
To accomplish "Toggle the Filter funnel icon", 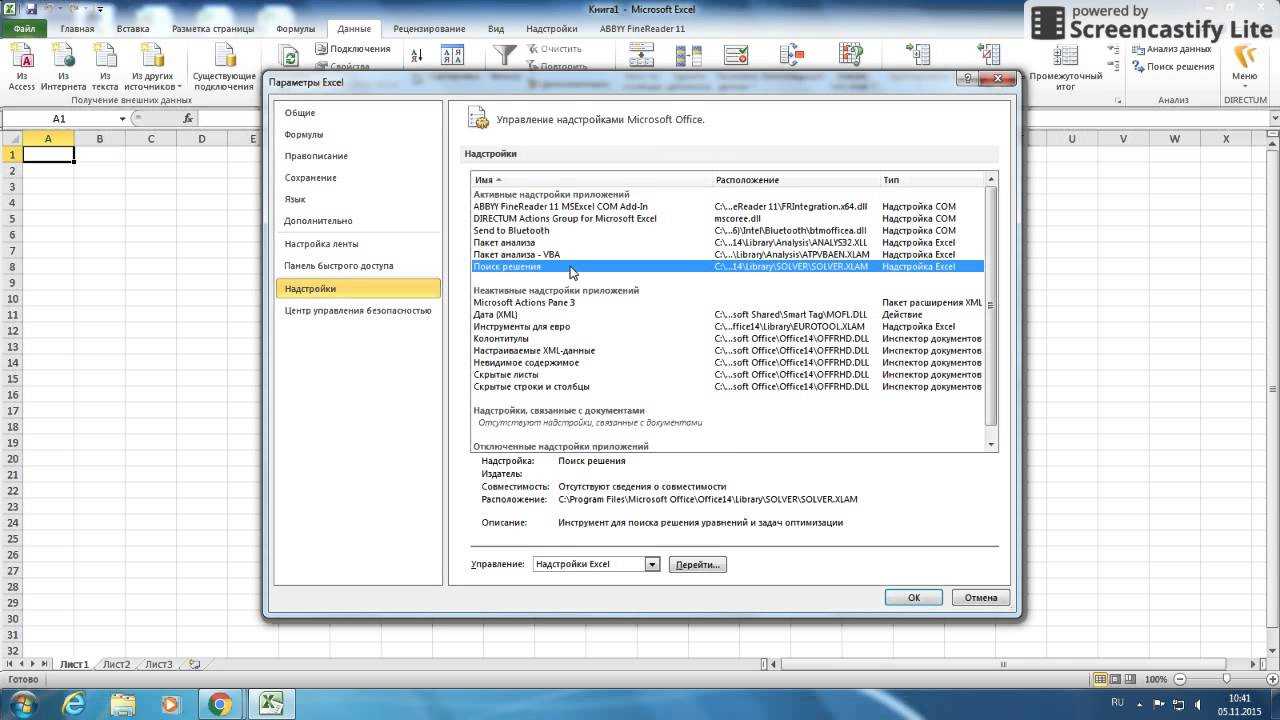I will pyautogui.click(x=506, y=56).
